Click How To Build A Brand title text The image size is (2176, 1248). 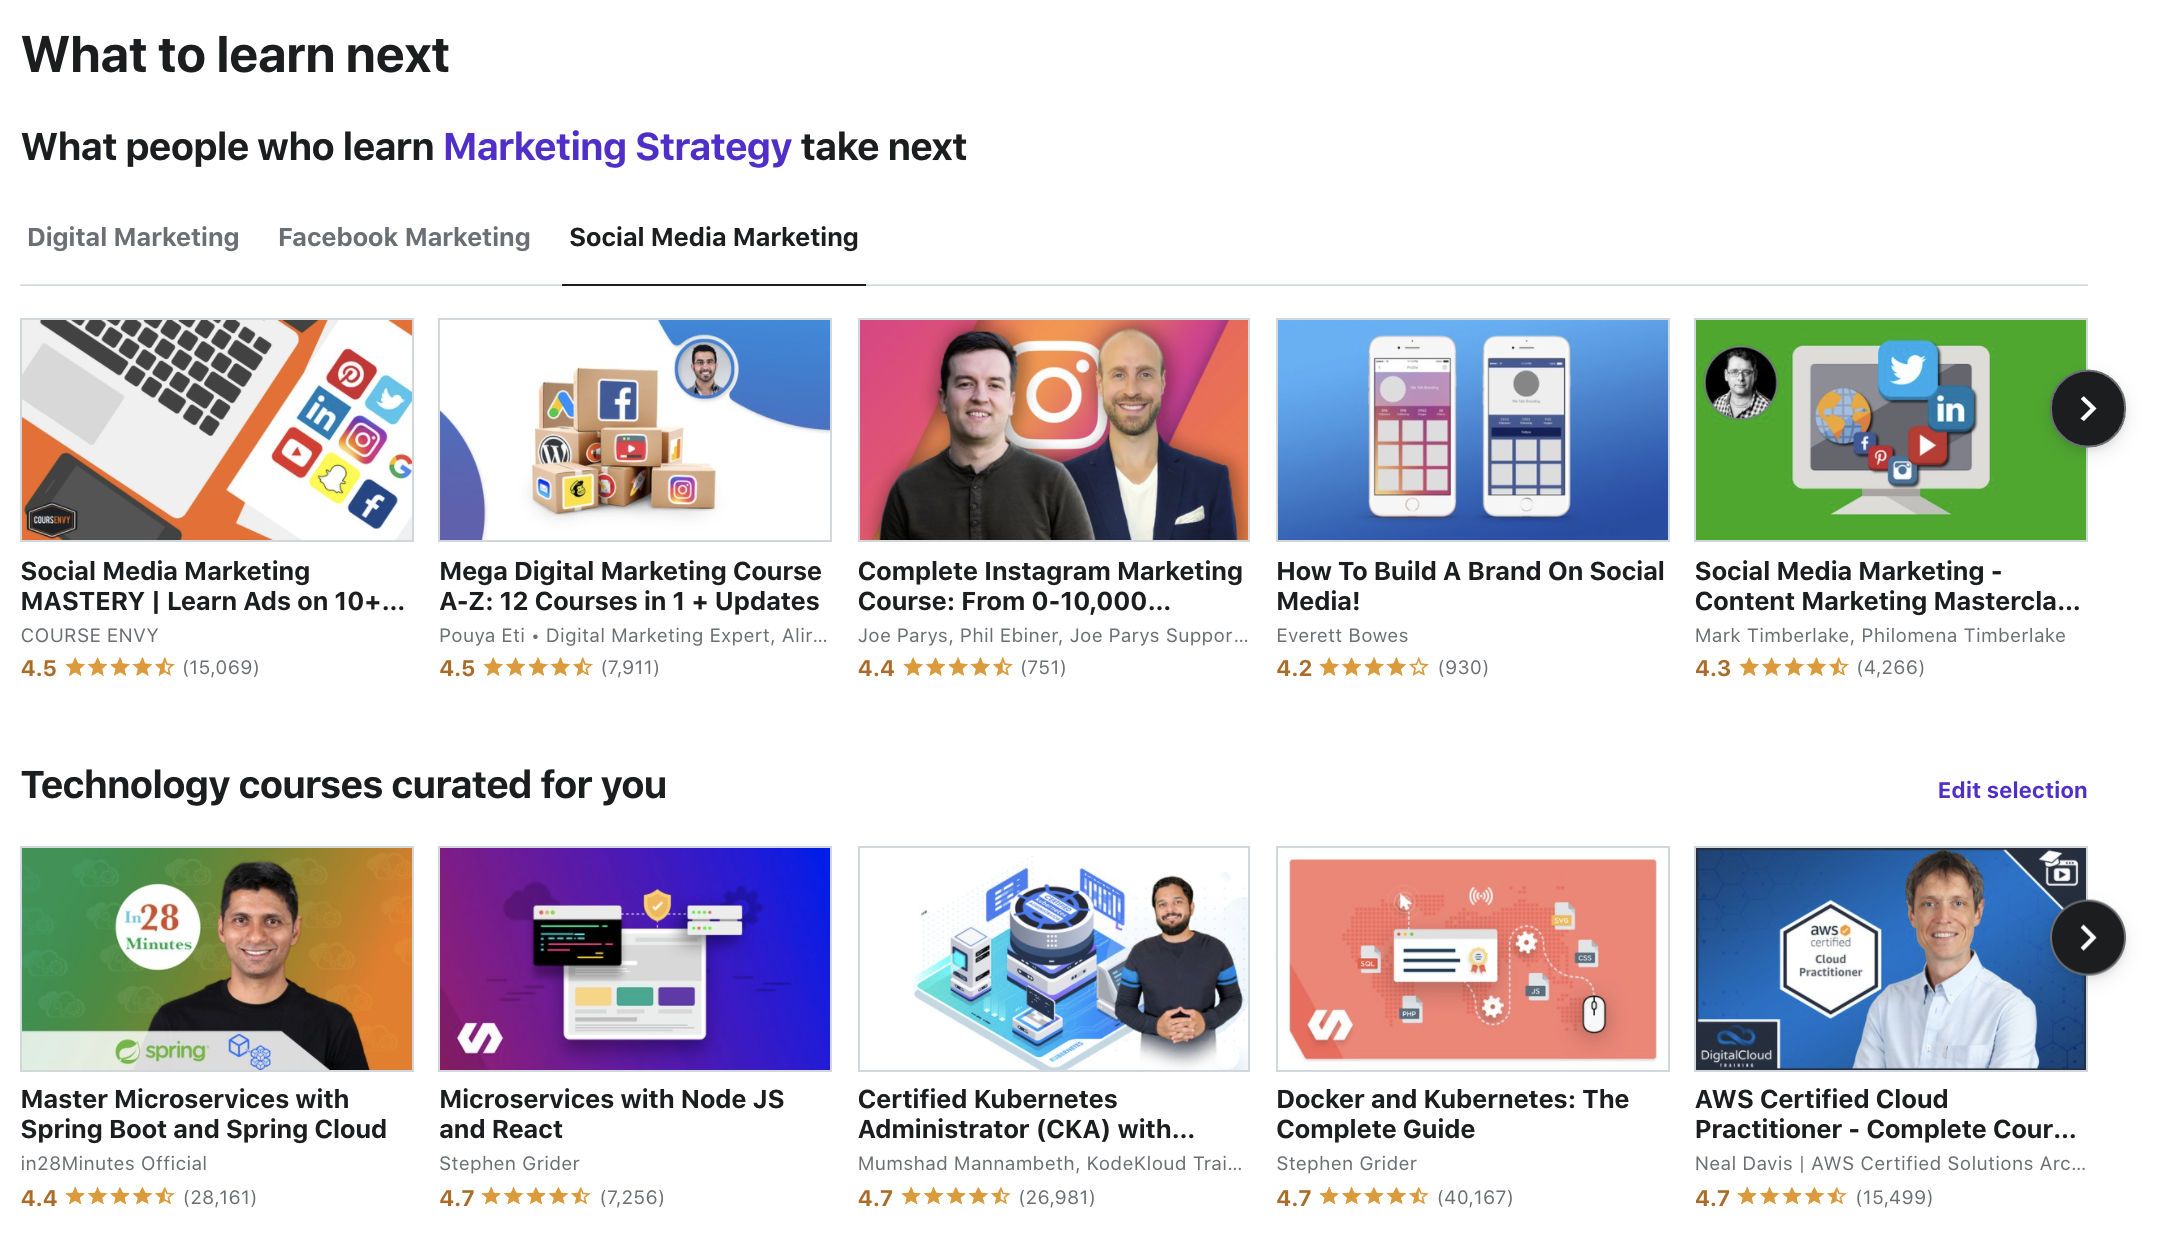pos(1469,586)
